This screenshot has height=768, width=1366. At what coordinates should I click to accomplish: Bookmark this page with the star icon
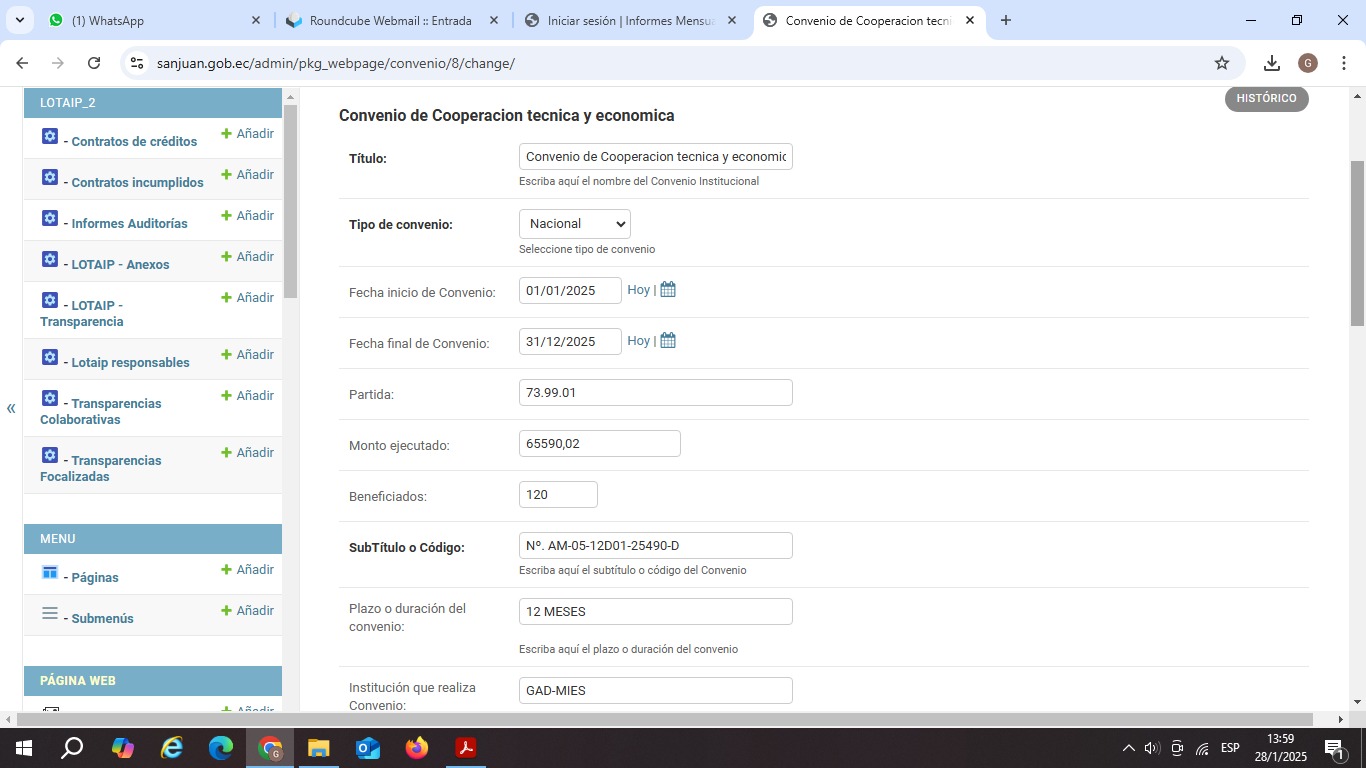pyautogui.click(x=1221, y=63)
